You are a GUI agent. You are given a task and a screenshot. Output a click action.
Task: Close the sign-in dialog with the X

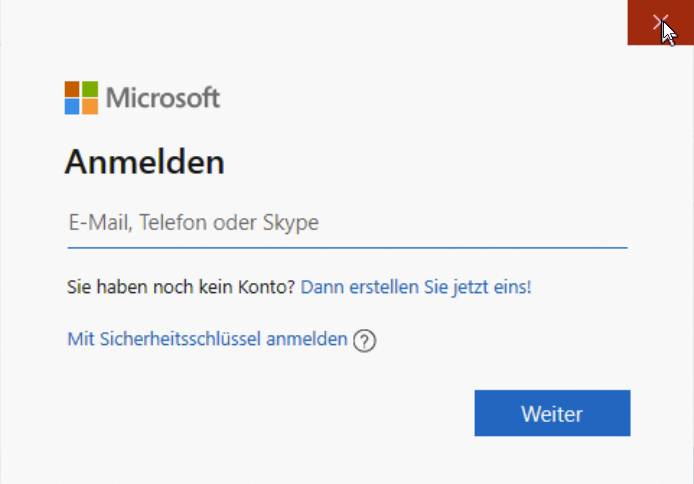pyautogui.click(x=660, y=22)
